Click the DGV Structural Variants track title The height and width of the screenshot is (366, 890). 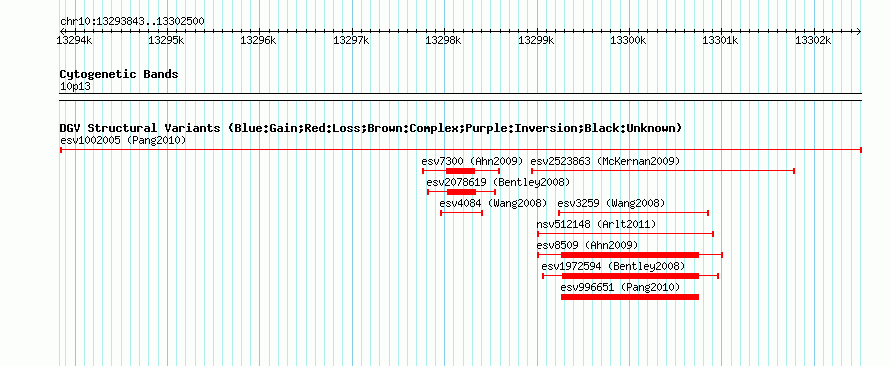[371, 128]
